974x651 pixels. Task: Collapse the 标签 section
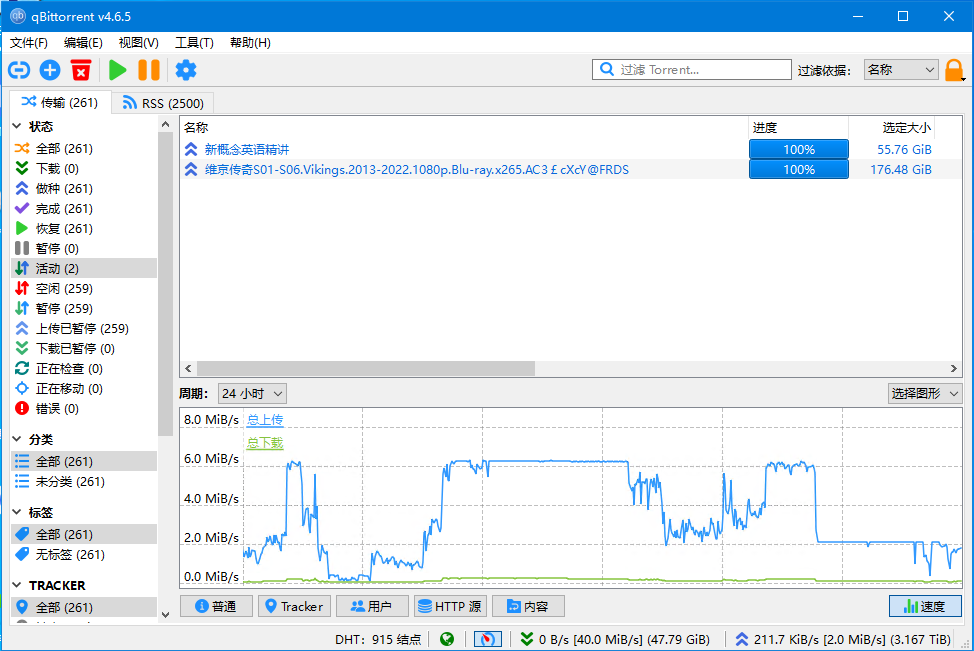[17, 512]
